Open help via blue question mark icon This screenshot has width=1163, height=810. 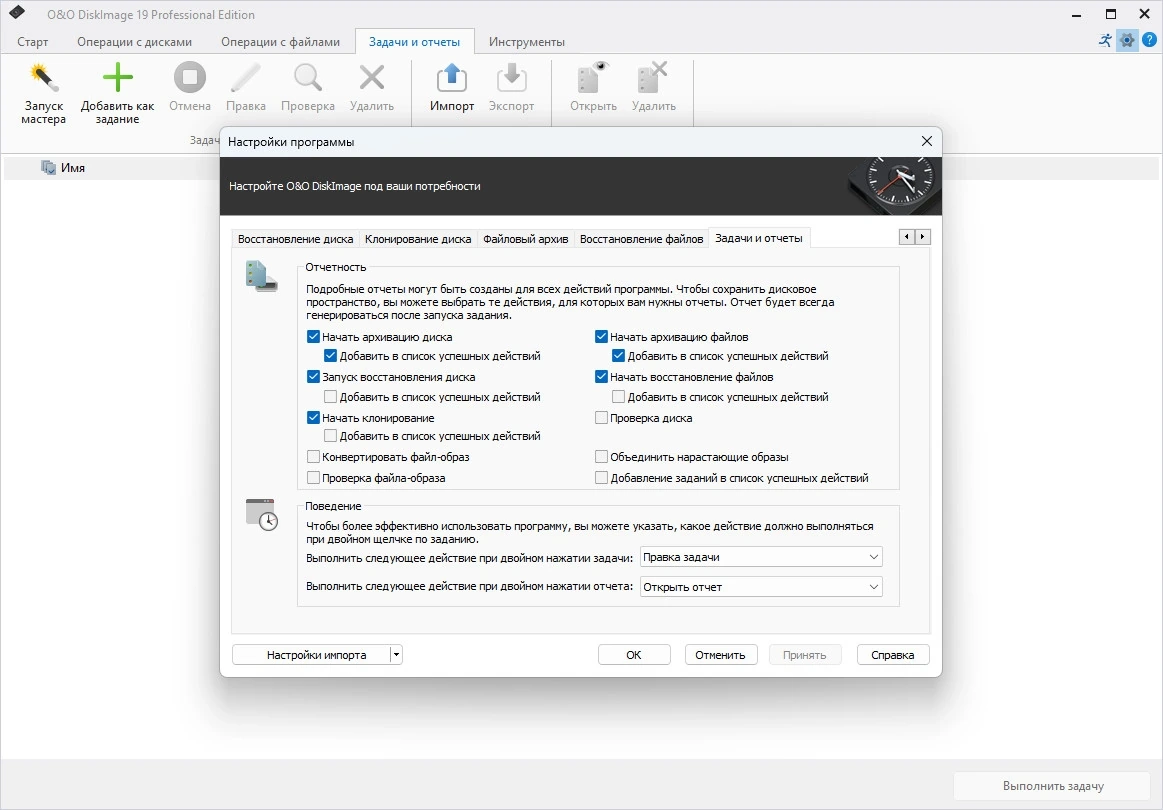tap(1150, 40)
